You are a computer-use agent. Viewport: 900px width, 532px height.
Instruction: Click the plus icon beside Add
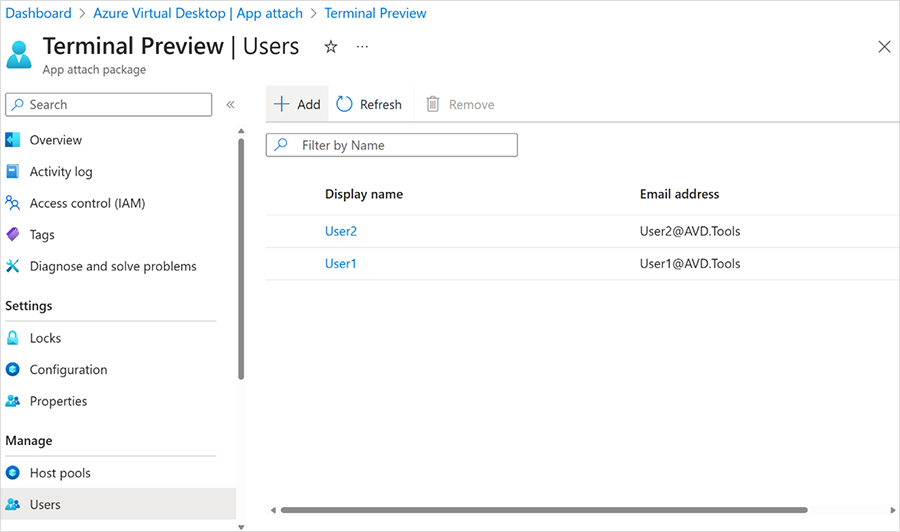281,104
